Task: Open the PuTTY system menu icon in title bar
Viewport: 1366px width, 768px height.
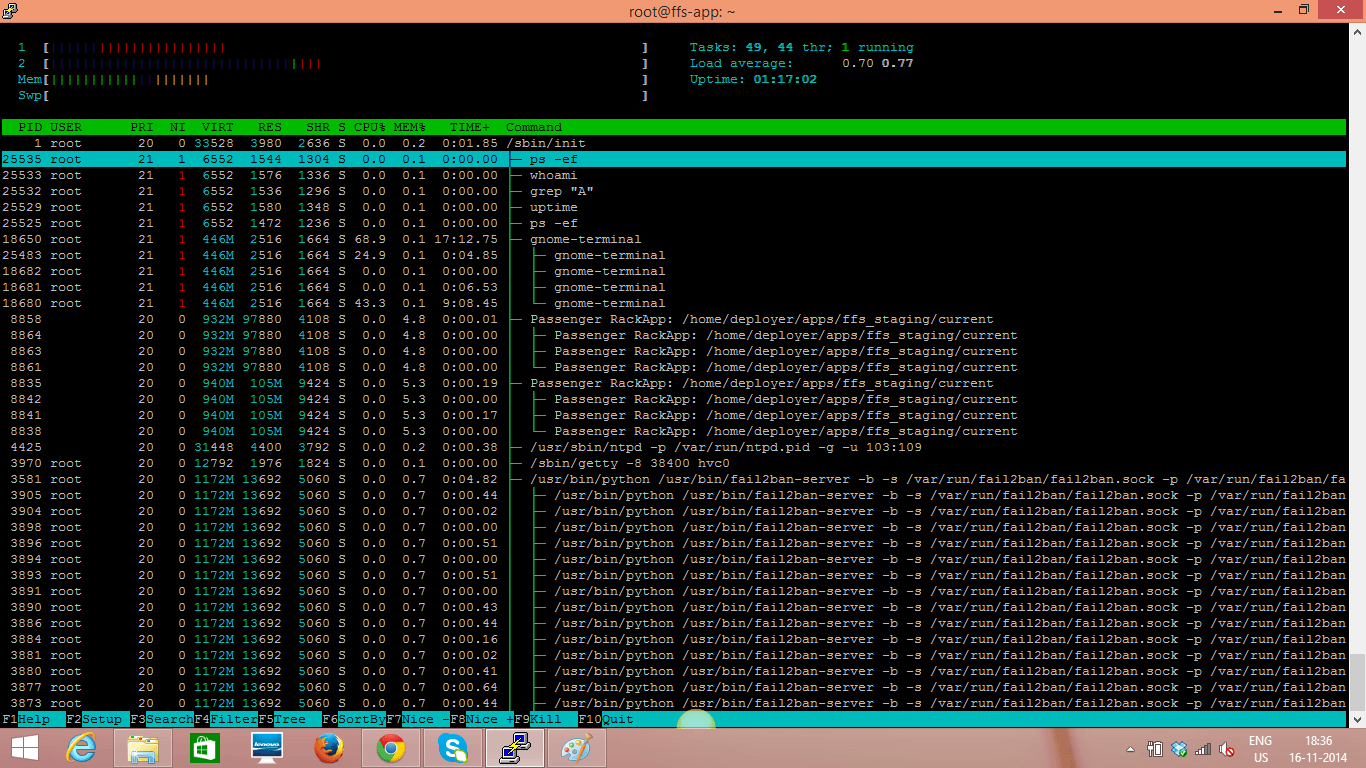Action: coord(9,10)
